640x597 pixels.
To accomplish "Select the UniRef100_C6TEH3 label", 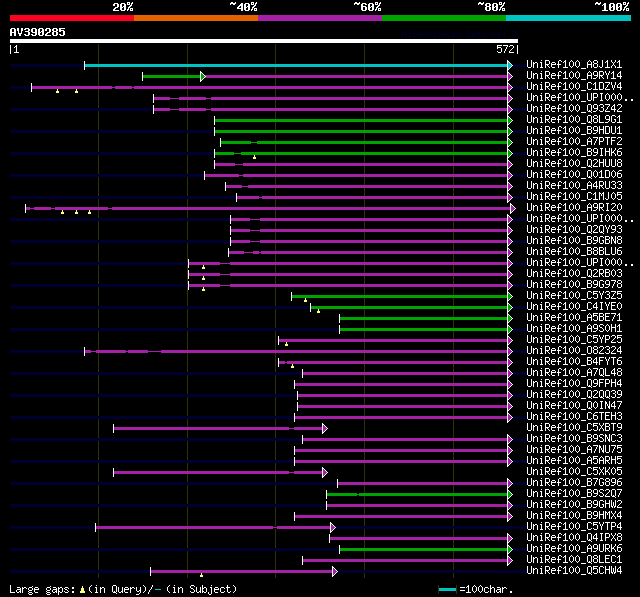I will click(x=574, y=417).
